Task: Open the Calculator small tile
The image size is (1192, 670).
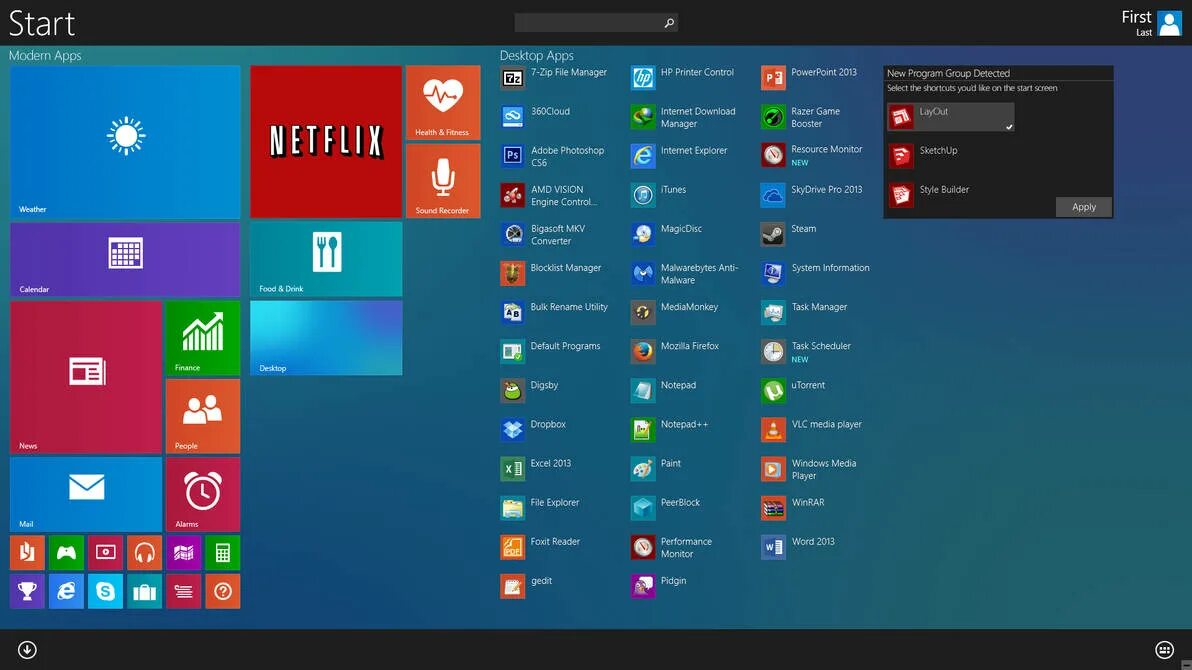Action: coord(223,553)
